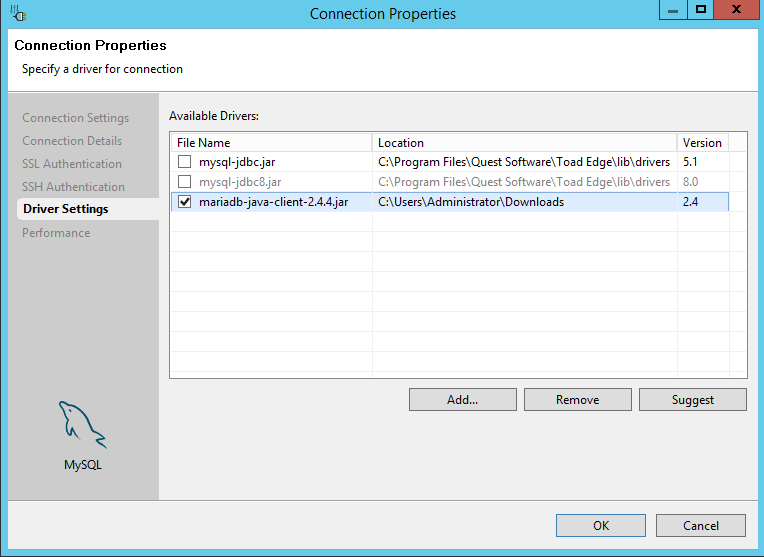
Task: Go to SSL Authentication section
Action: 72,164
